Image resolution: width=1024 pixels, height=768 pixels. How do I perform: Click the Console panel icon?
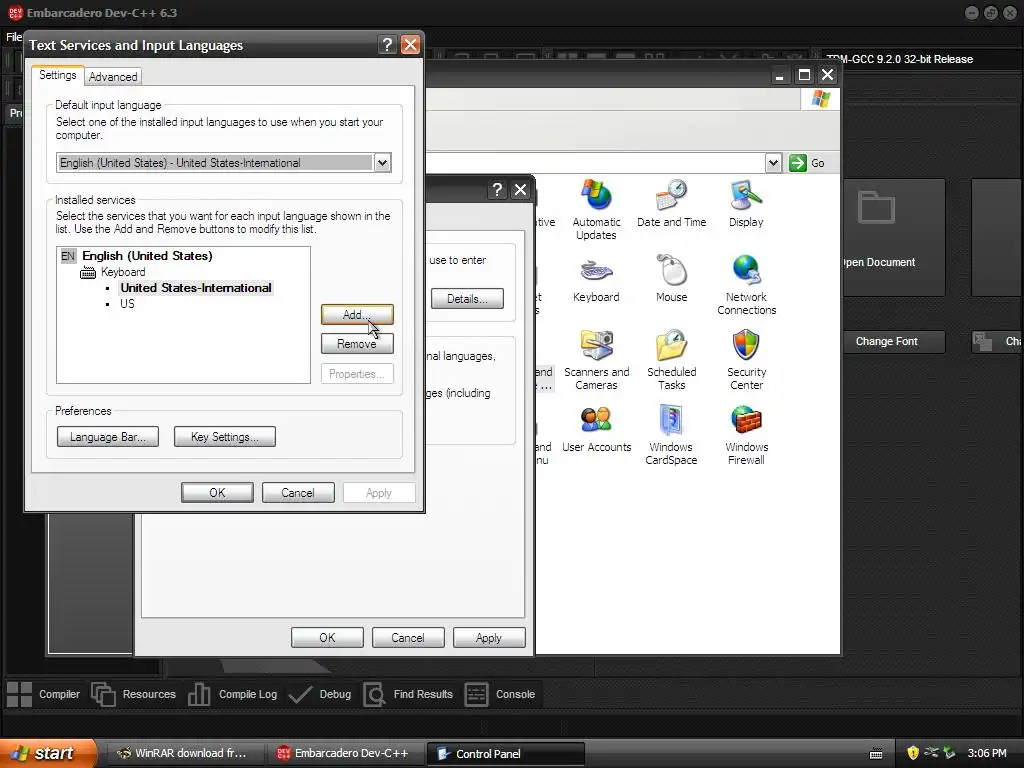476,694
